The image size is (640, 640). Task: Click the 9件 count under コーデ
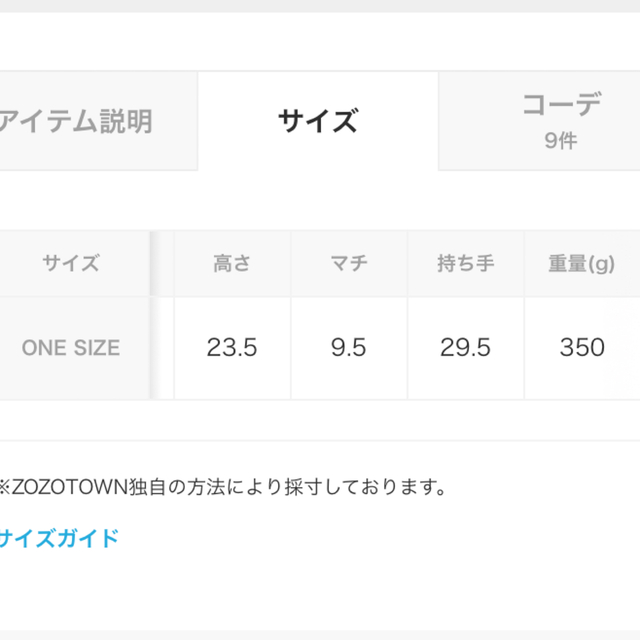[x=561, y=141]
